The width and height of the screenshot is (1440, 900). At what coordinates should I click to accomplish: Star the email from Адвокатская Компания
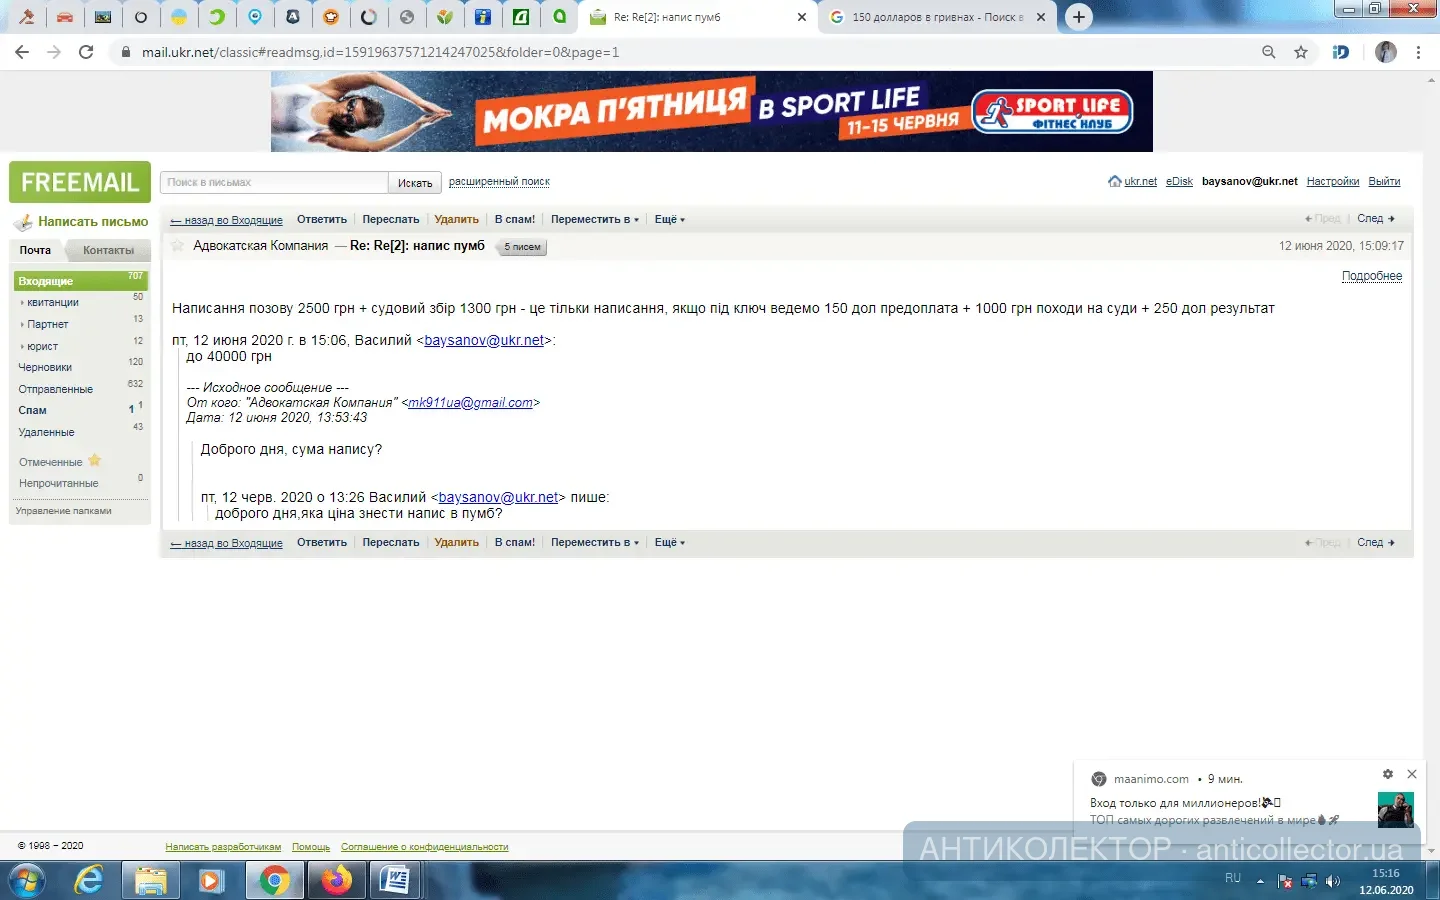(x=176, y=245)
